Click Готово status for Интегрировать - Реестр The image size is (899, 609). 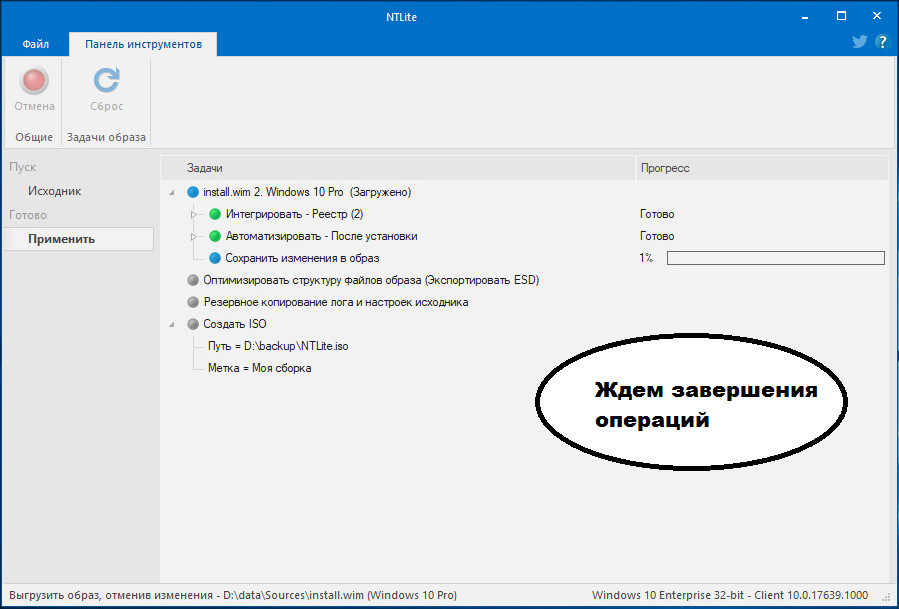click(x=657, y=214)
